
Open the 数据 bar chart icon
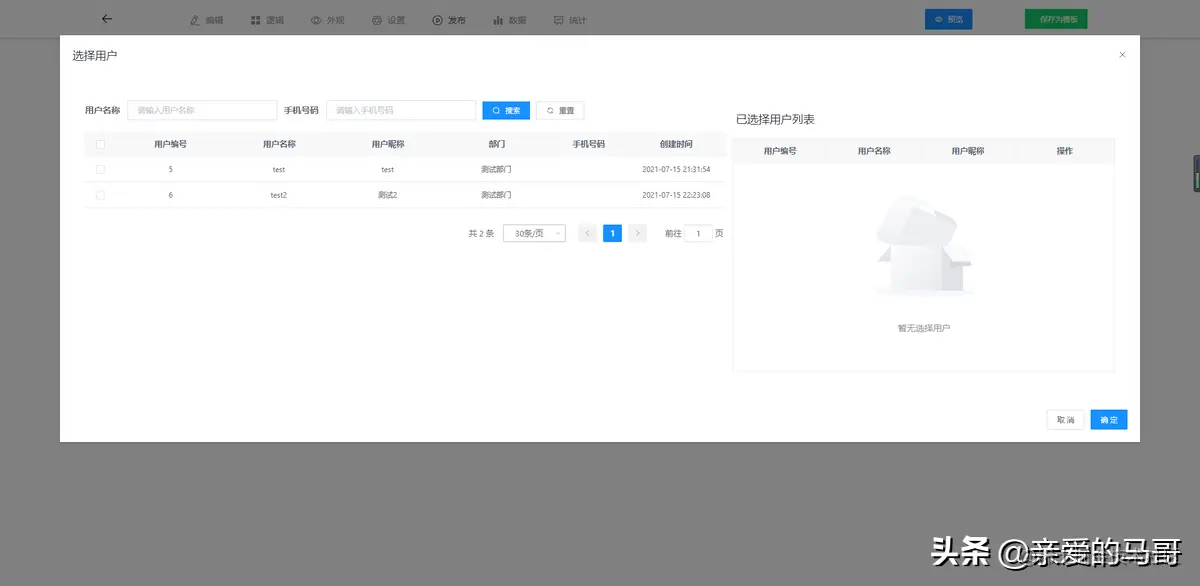[497, 19]
